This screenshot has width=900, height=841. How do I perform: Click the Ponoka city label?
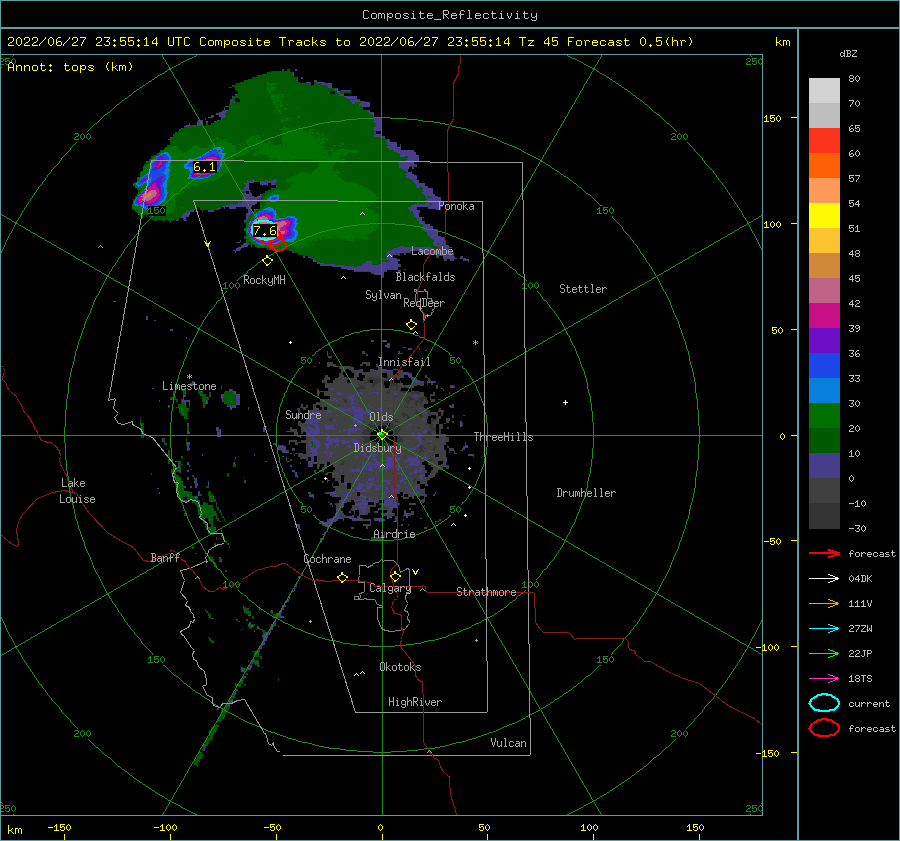click(x=456, y=206)
